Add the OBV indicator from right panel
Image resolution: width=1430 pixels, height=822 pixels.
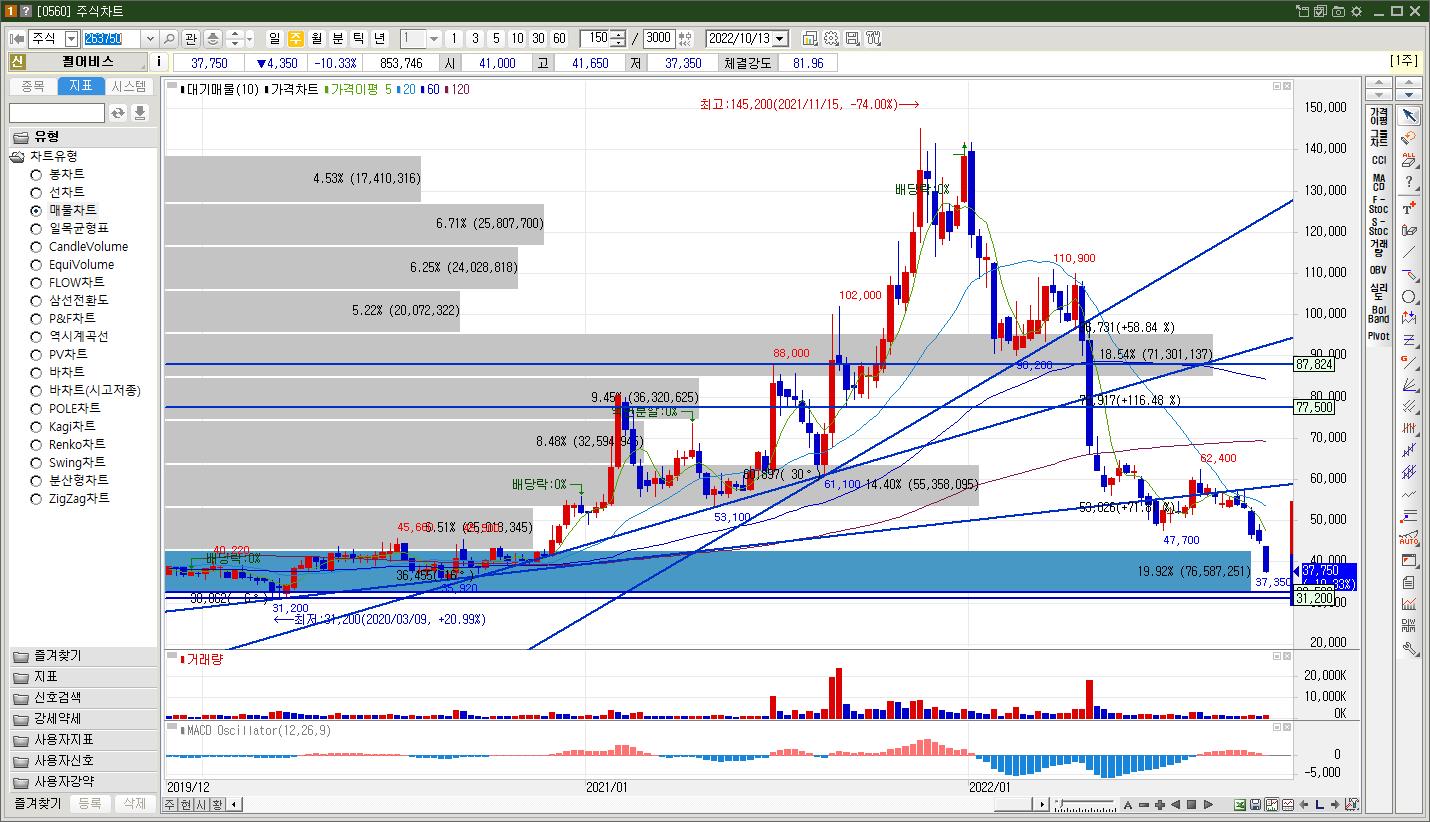click(1379, 269)
